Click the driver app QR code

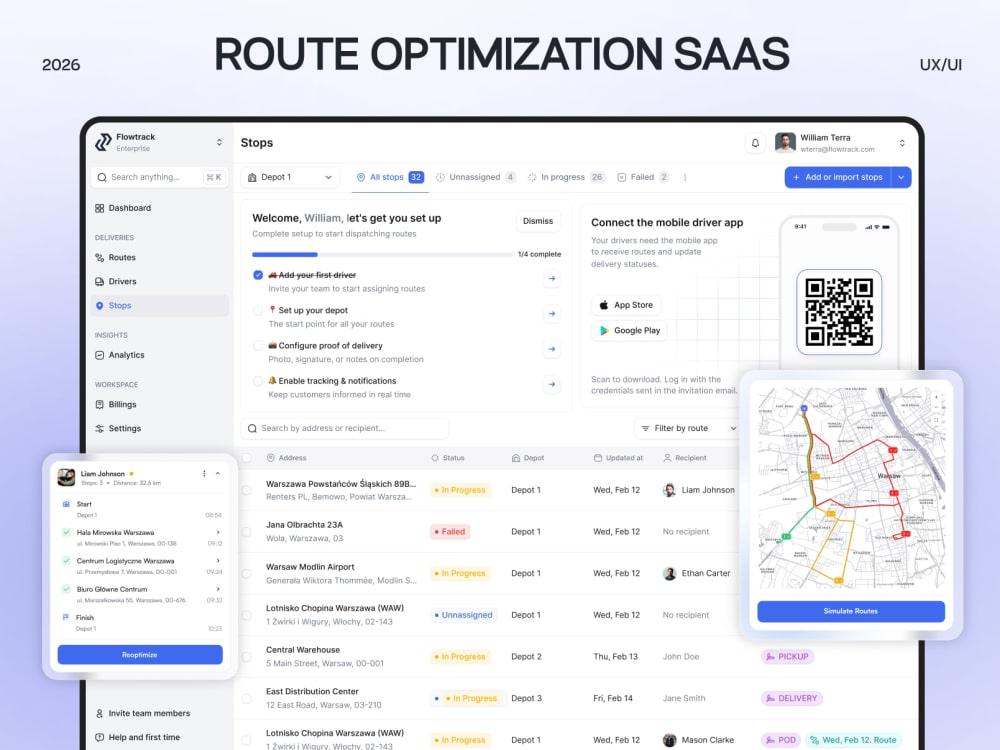(x=839, y=312)
